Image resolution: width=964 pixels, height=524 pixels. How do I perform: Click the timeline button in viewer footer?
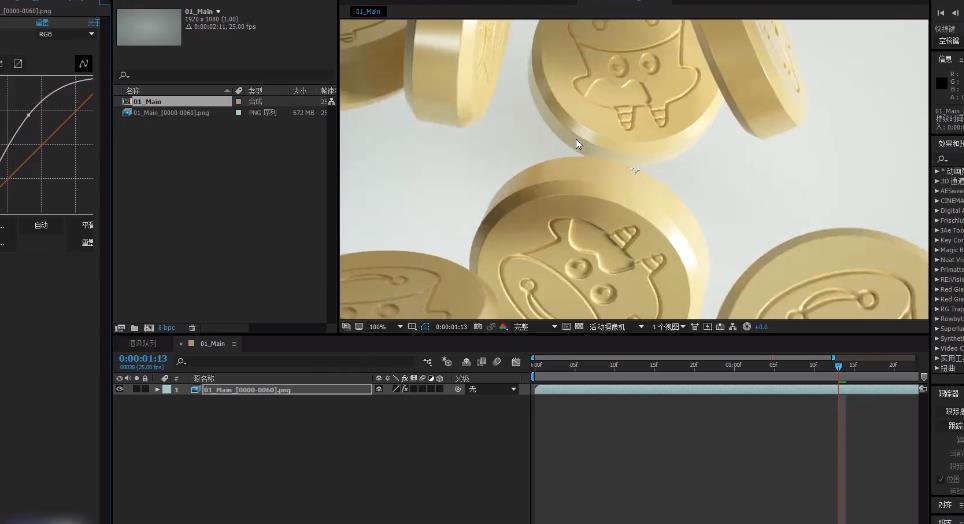[x=720, y=327]
